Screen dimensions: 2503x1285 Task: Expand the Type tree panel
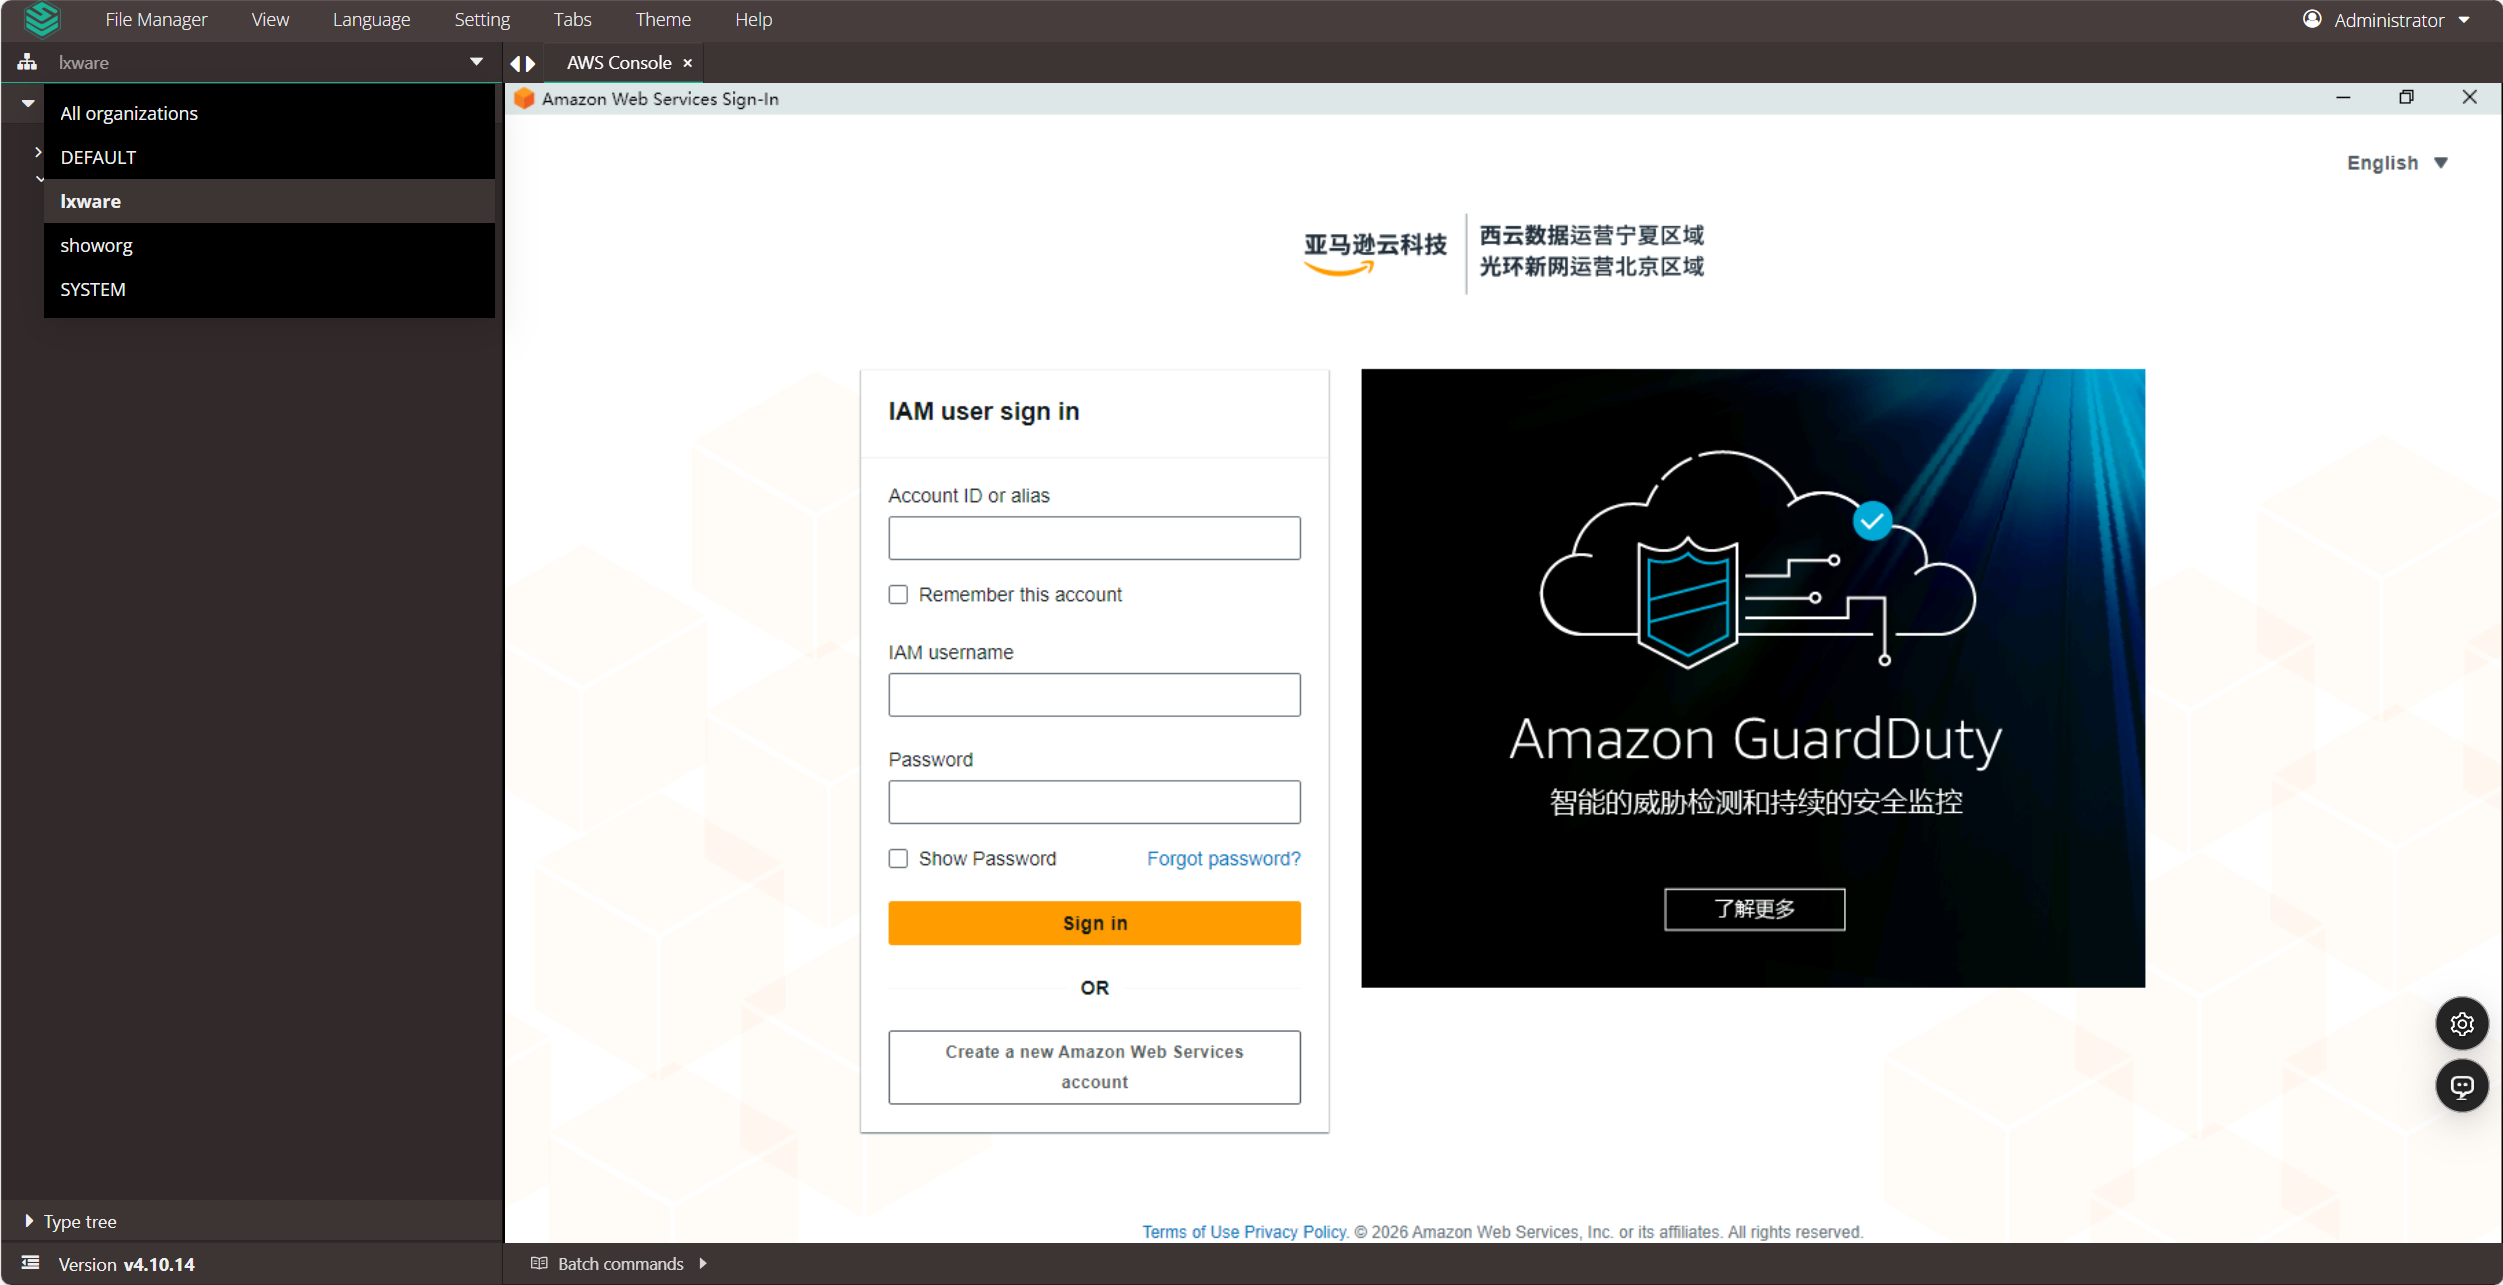29,1221
